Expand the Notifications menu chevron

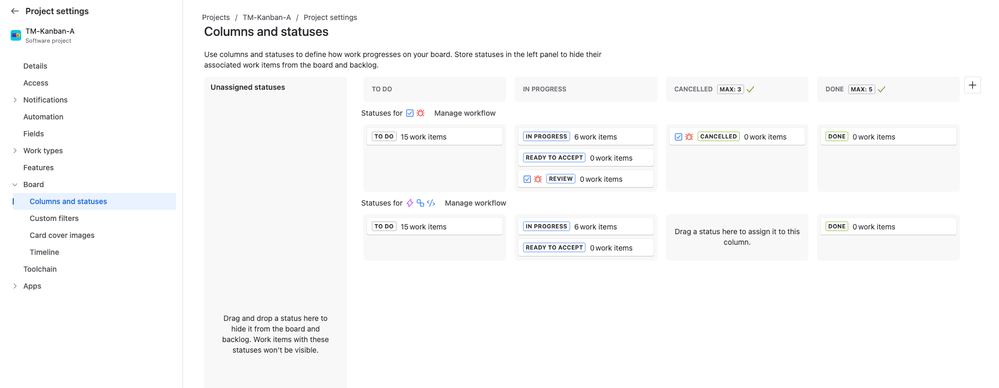click(15, 100)
